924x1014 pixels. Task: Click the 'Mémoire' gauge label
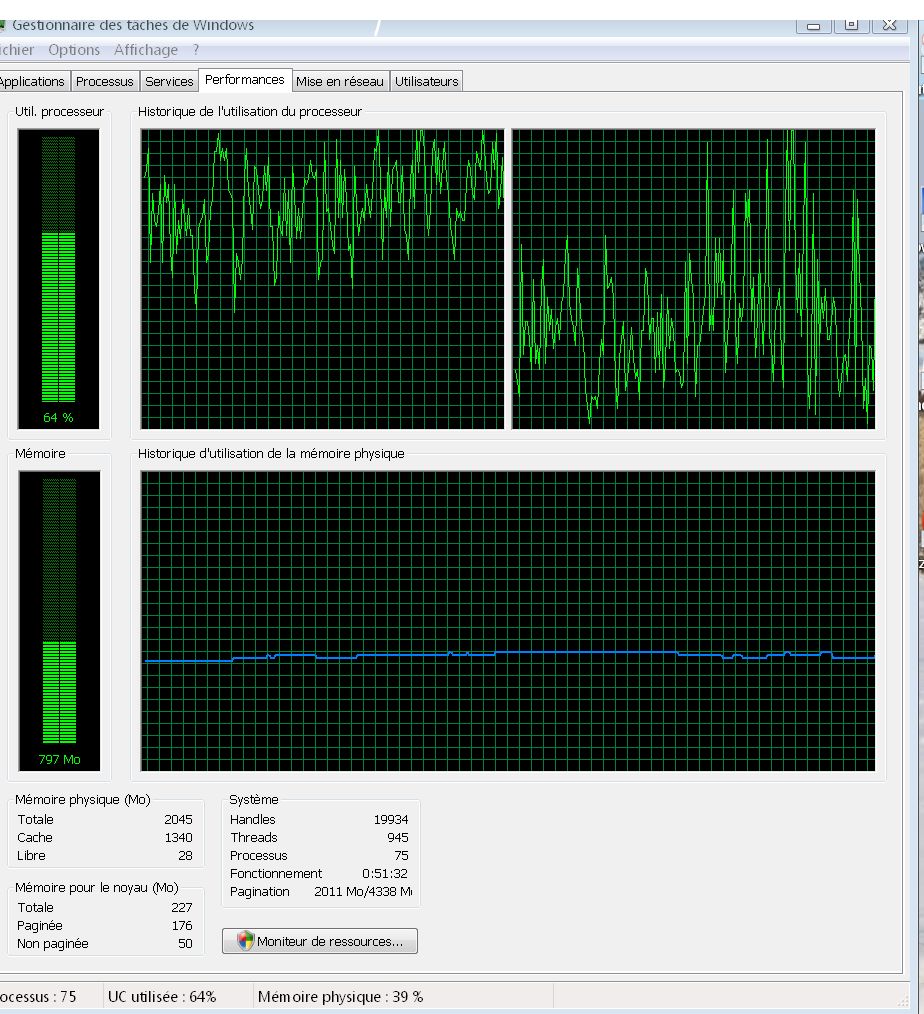click(x=40, y=453)
